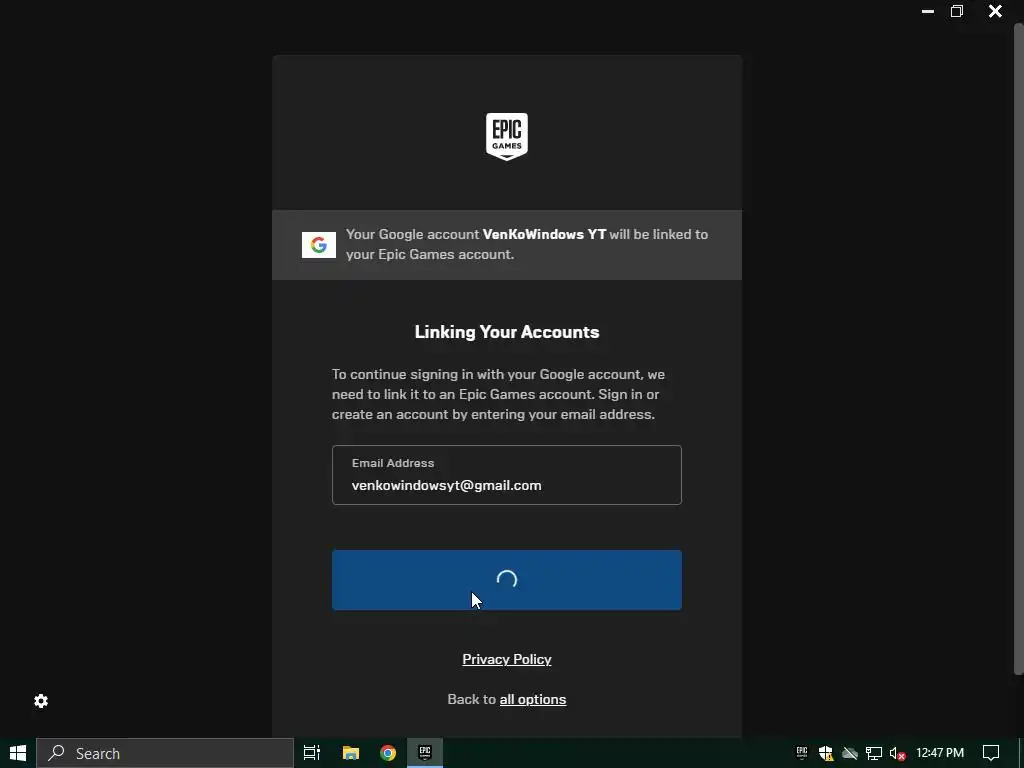Go back to all options link

click(x=533, y=699)
